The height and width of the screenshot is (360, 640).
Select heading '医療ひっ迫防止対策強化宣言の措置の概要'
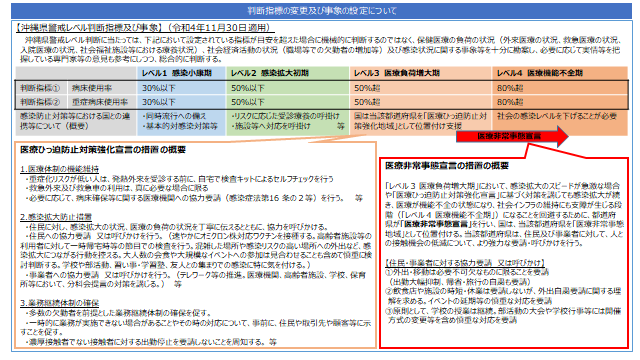tap(103, 150)
